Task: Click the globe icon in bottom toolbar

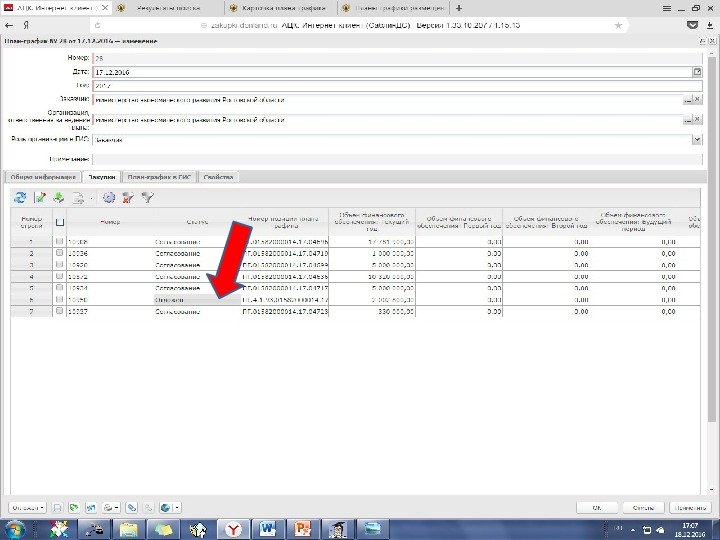Action: coord(165,507)
